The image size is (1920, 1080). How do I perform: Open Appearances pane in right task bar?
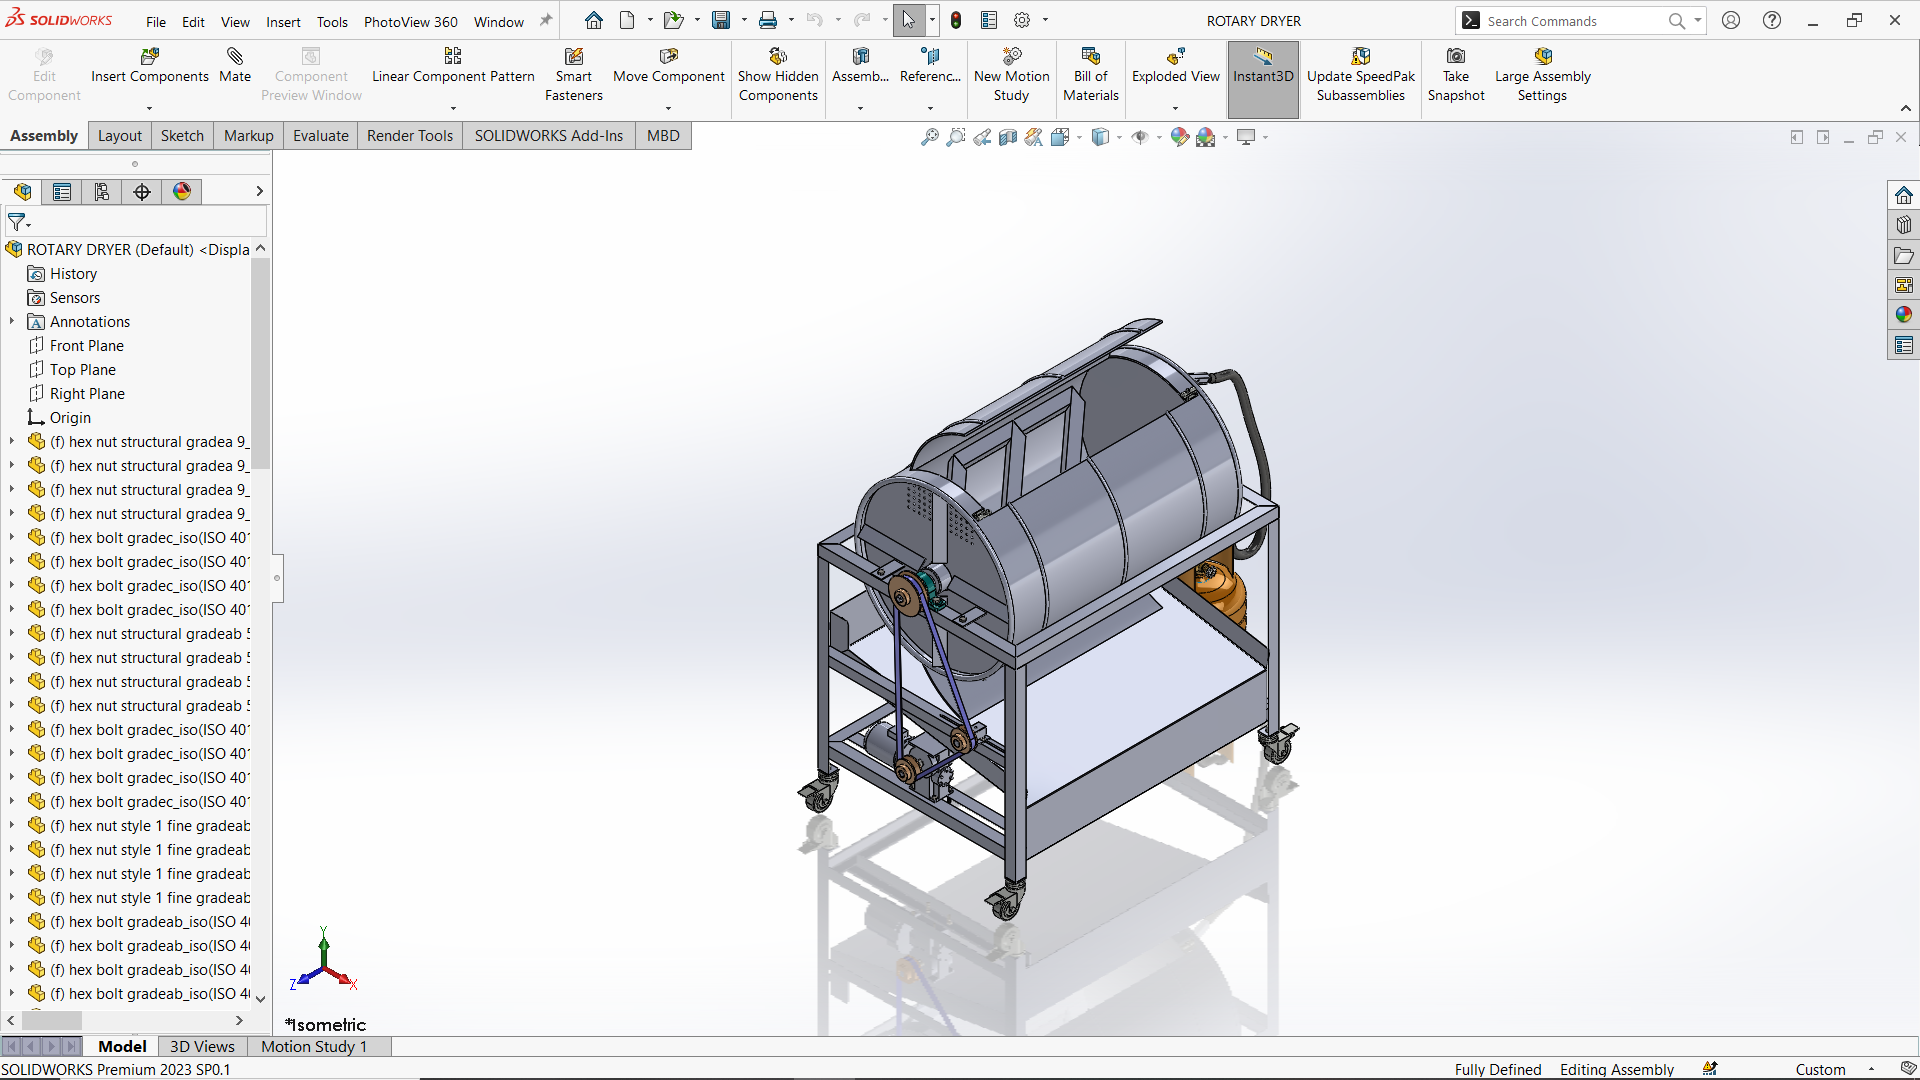[x=1903, y=315]
